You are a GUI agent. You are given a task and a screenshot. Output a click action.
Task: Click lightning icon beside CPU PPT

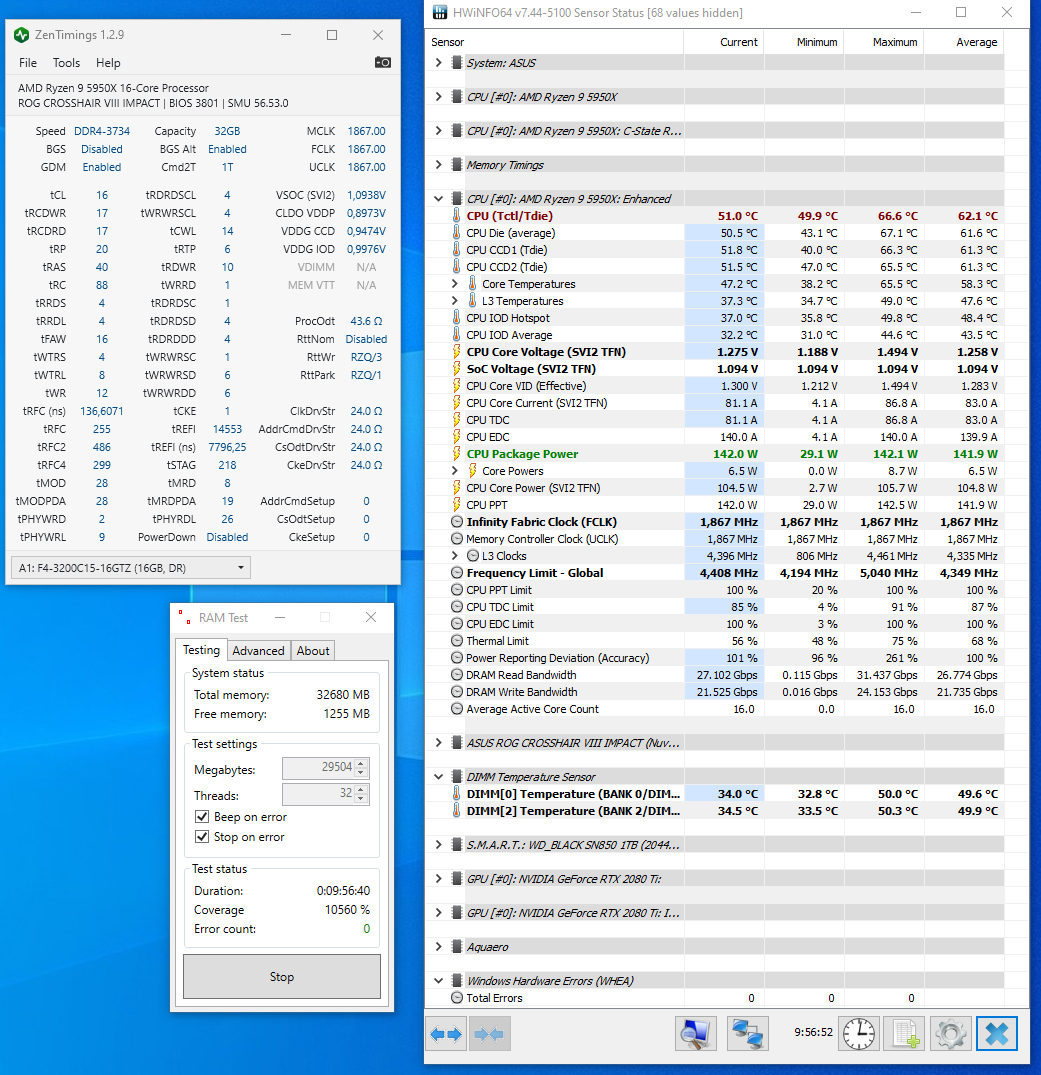[457, 505]
